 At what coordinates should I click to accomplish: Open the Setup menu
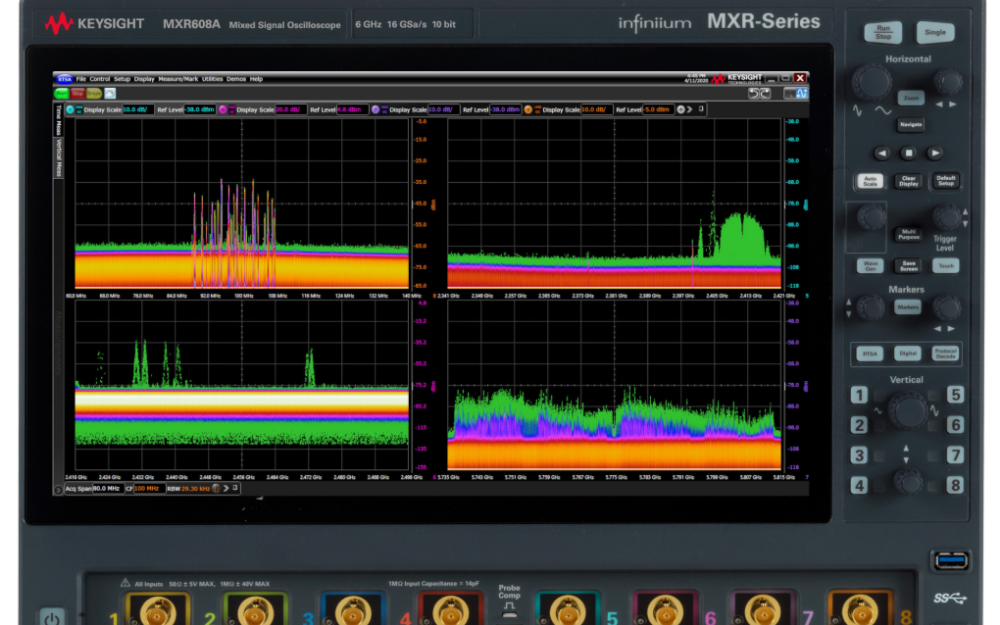coord(122,79)
